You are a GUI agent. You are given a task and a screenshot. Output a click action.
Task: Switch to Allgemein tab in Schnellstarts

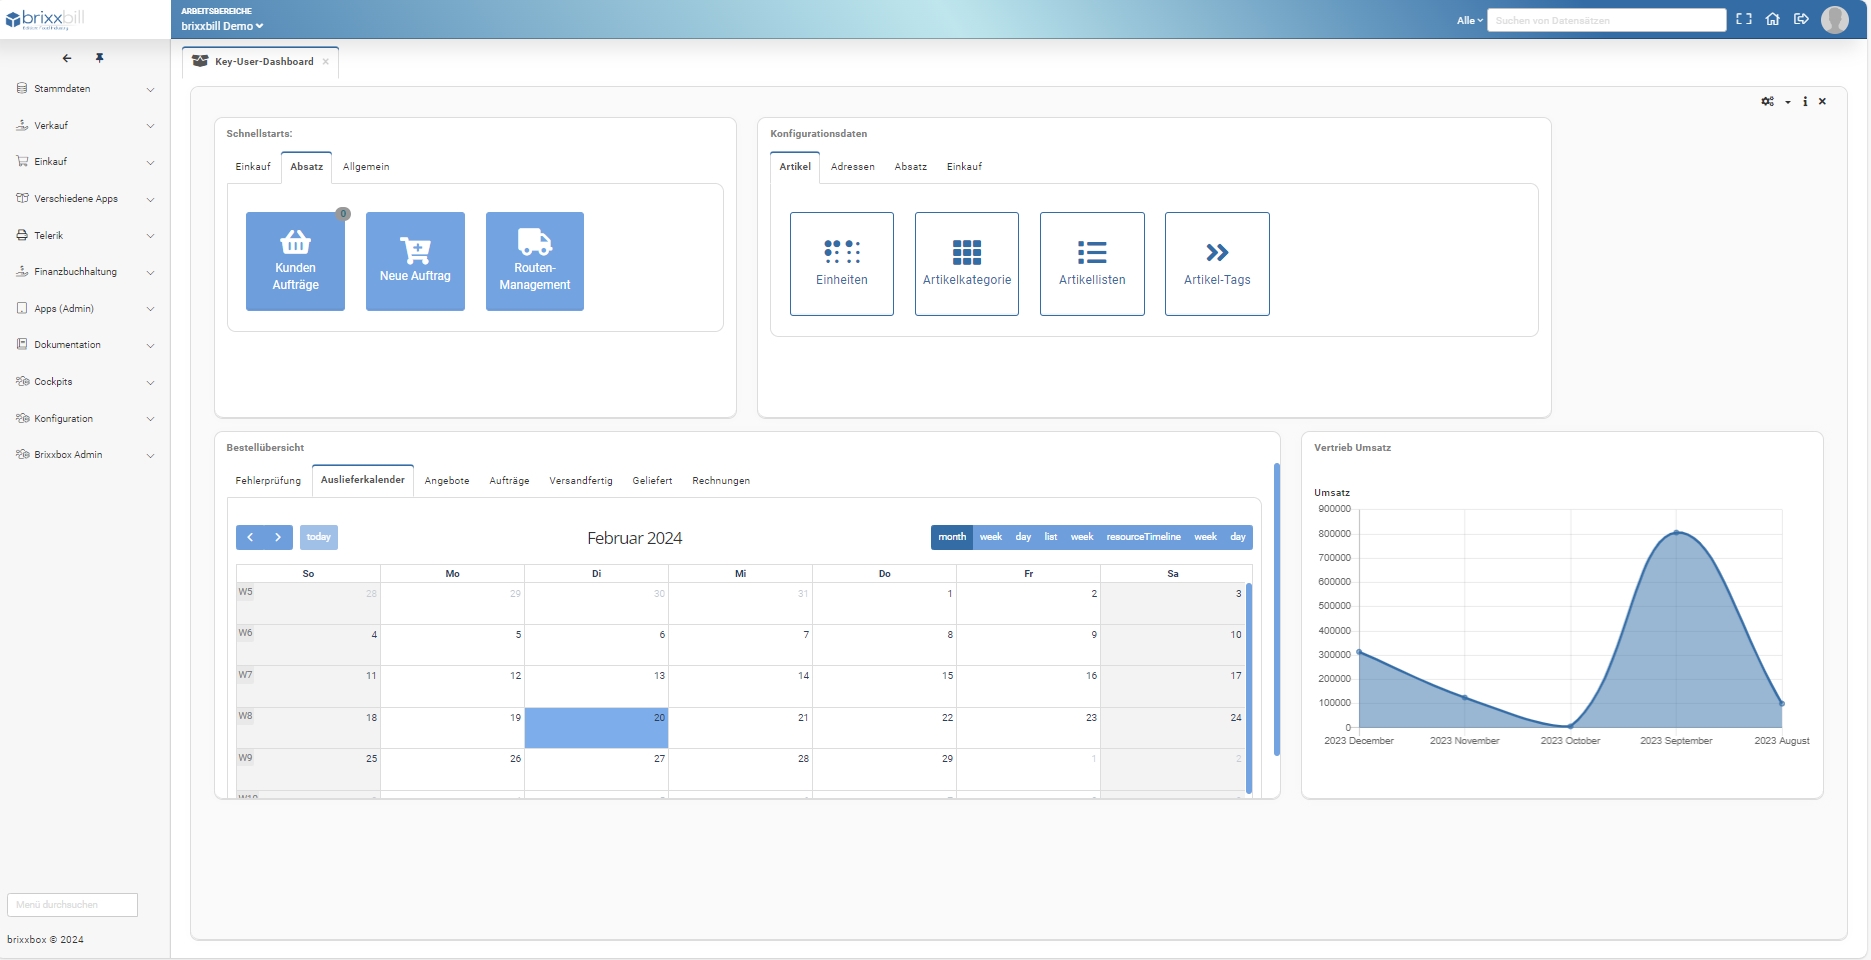366,167
